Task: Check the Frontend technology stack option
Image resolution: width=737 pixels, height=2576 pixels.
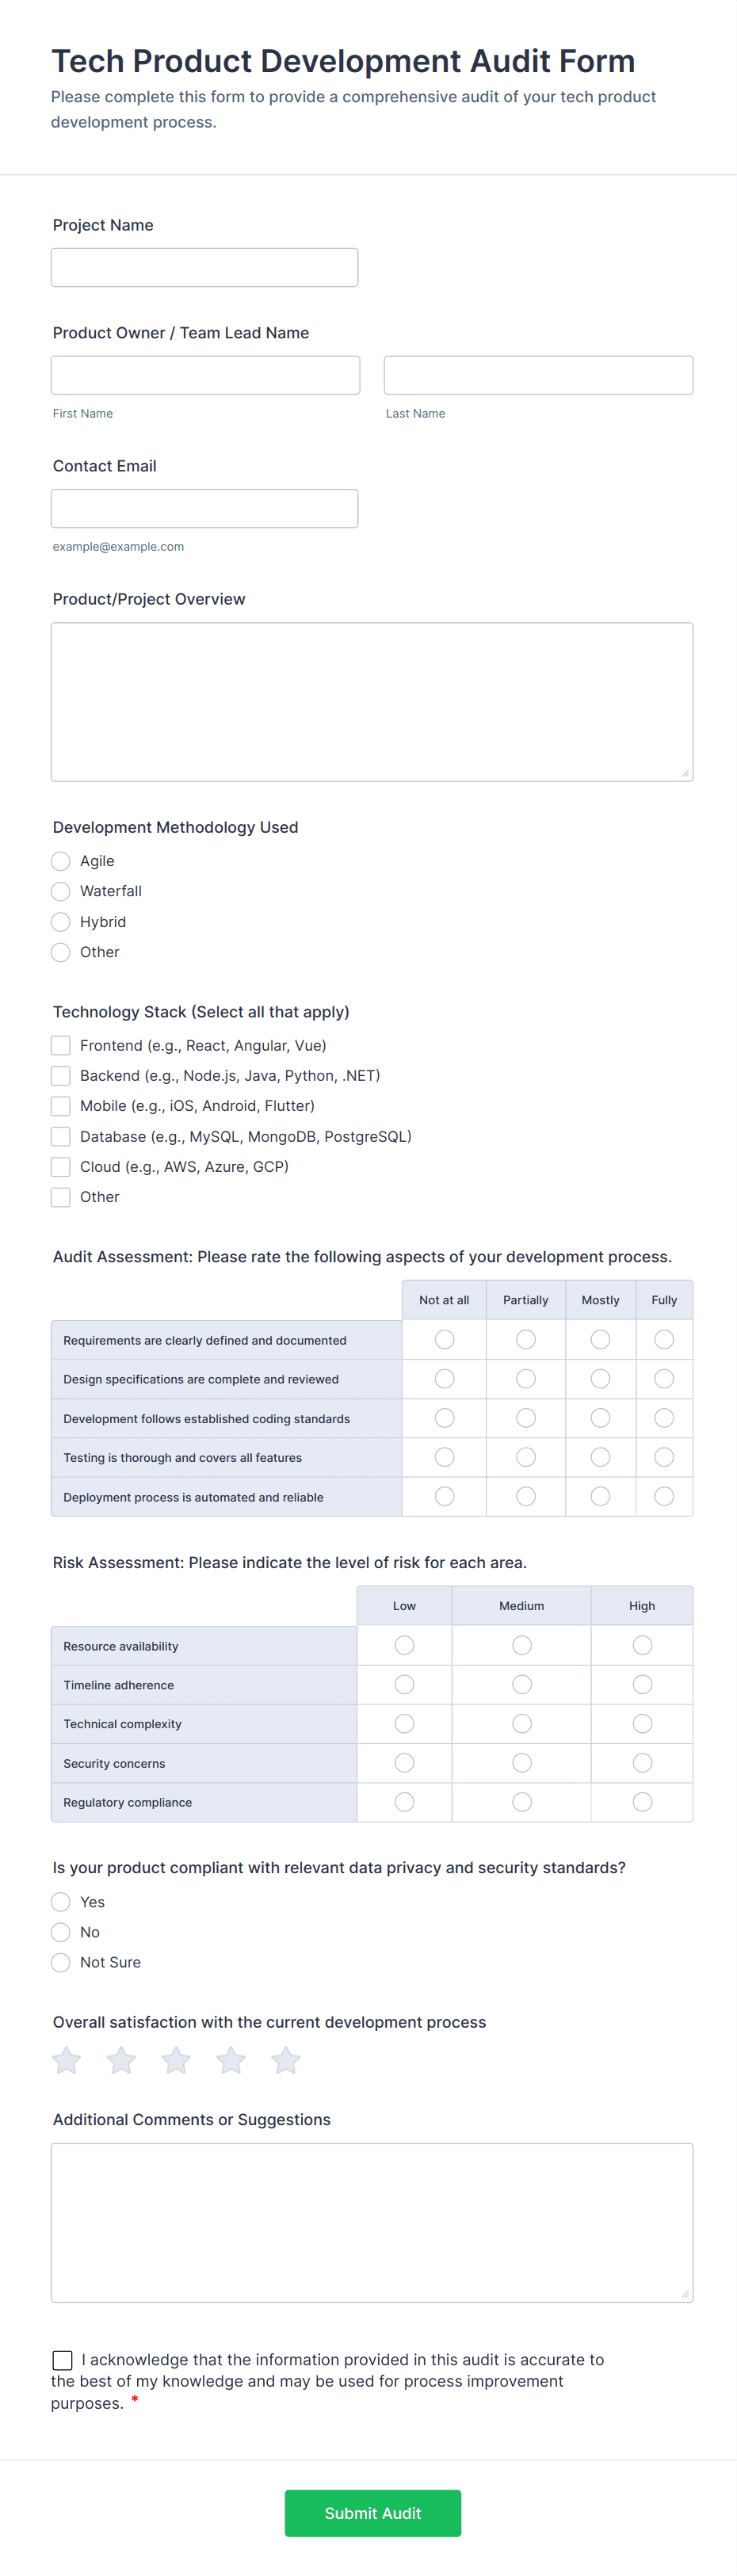Action: point(60,1045)
